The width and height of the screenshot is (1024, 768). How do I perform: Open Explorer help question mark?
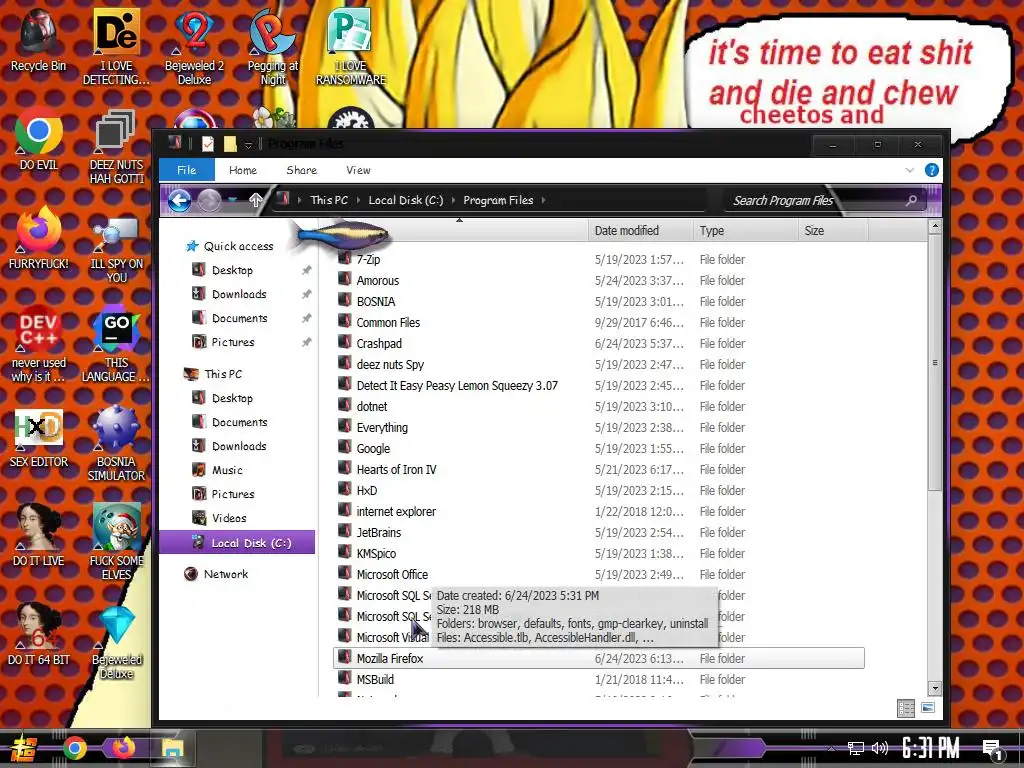click(x=932, y=170)
